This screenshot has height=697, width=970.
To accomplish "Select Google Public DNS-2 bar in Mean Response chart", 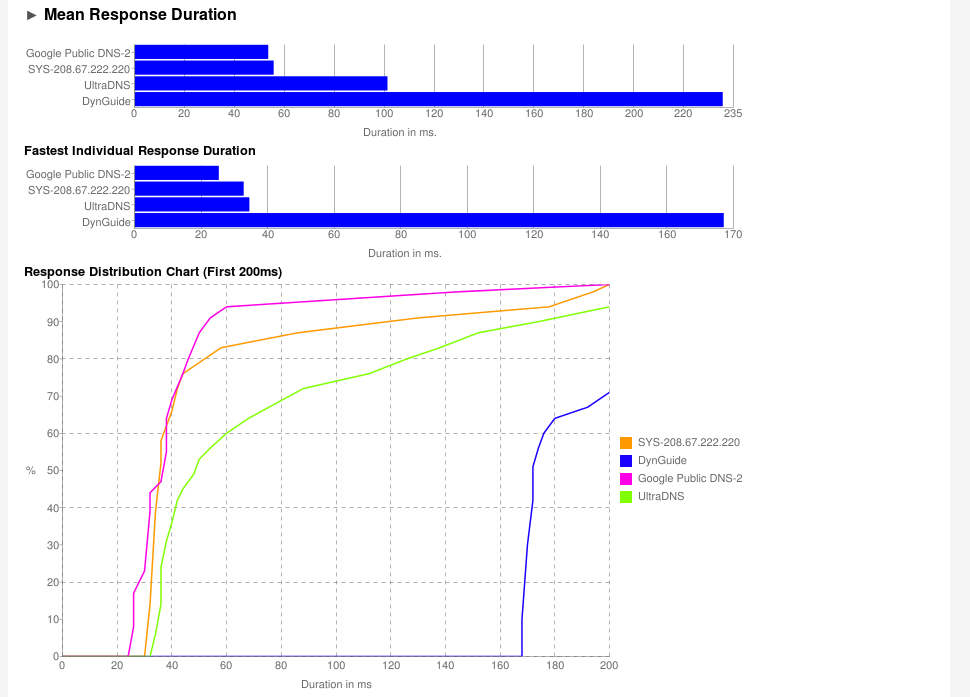I will (201, 52).
